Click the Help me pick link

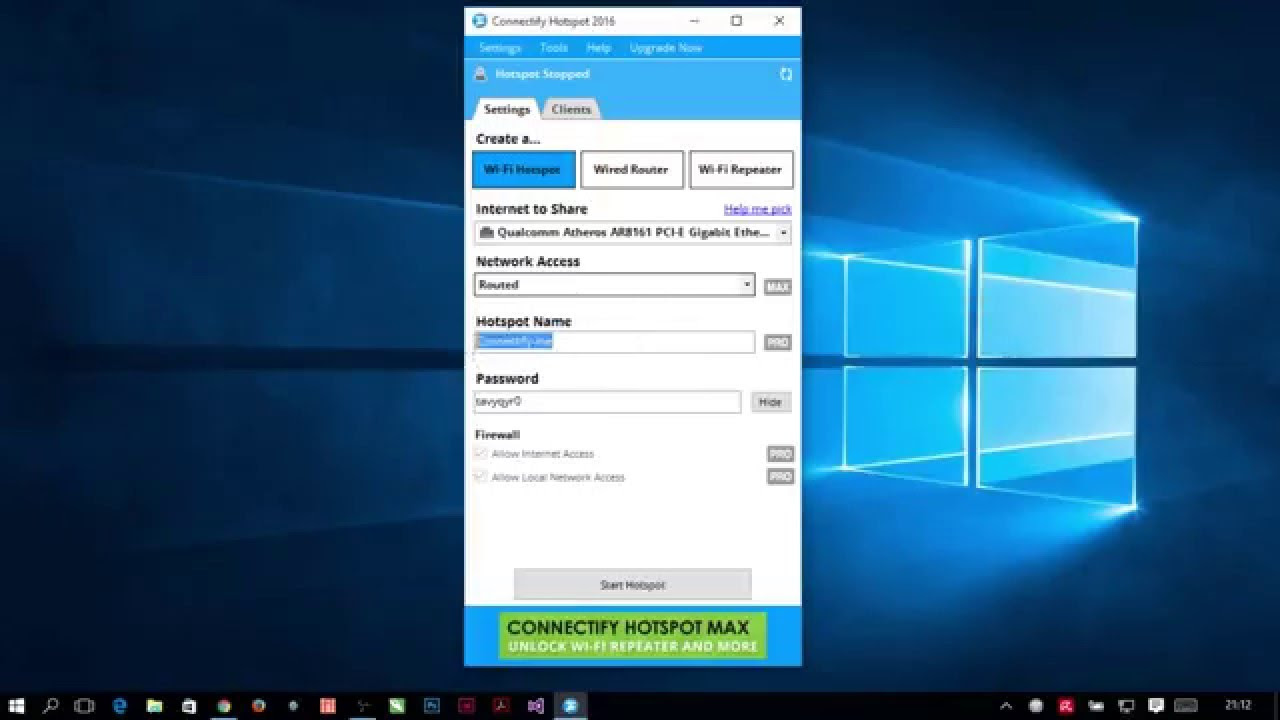[x=757, y=209]
